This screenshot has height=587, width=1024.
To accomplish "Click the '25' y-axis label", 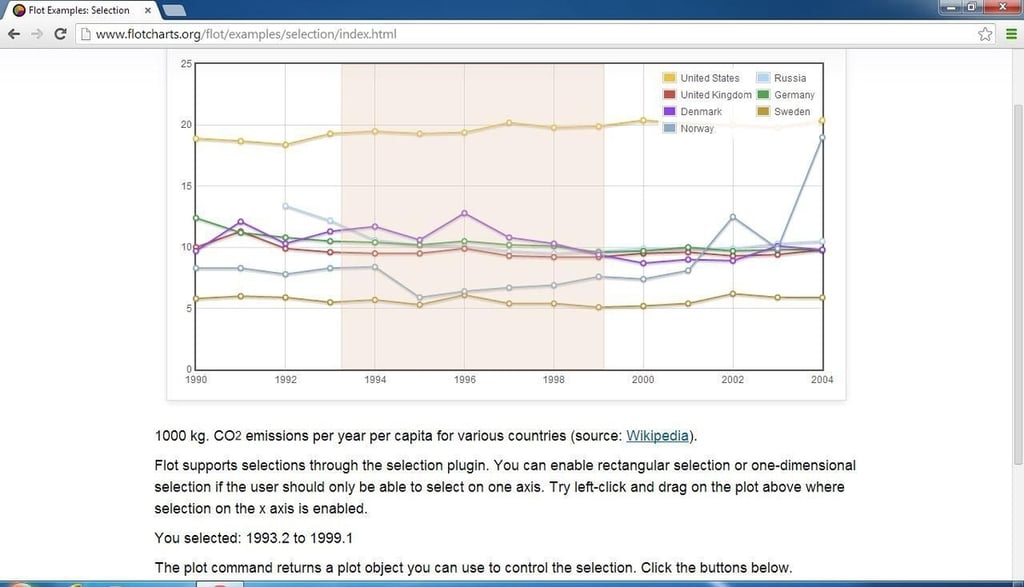I will pos(186,63).
